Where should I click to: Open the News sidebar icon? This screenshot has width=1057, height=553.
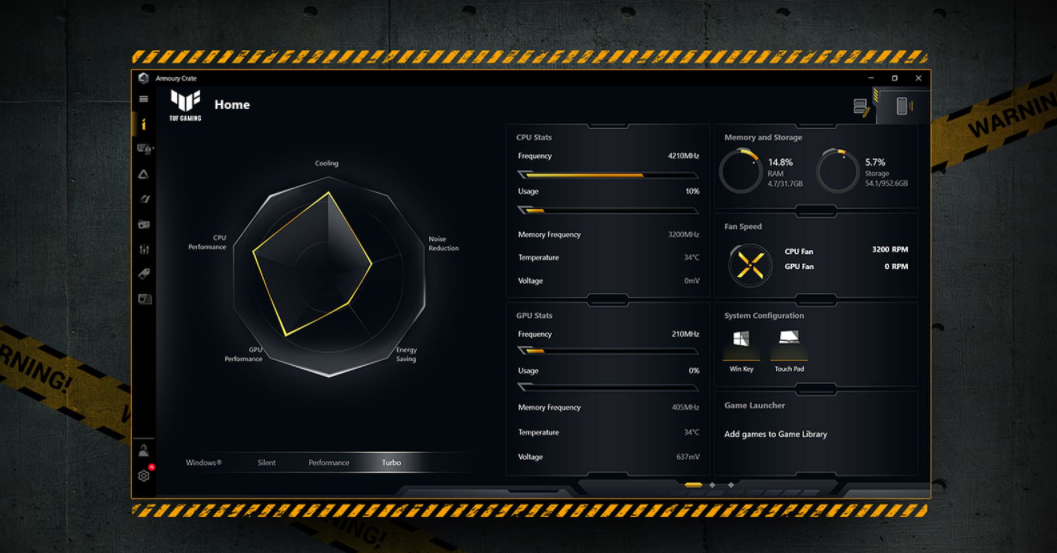point(144,299)
